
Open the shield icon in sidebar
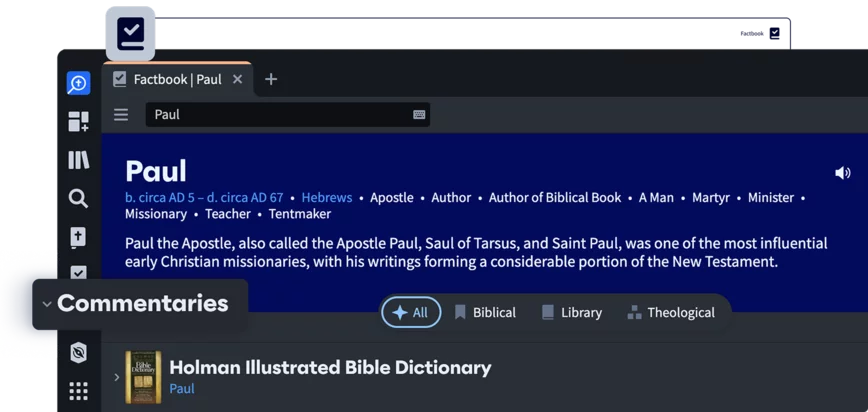(79, 352)
